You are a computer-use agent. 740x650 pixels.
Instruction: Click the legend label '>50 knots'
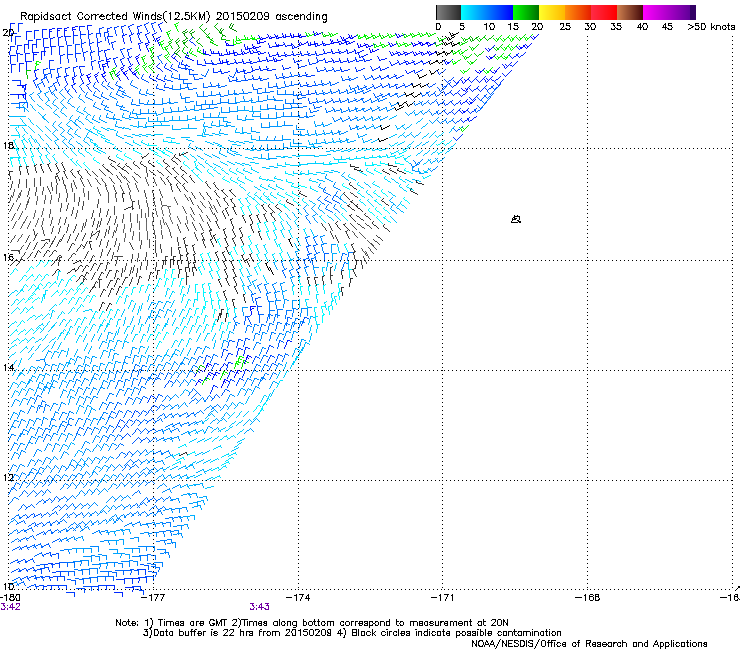[x=711, y=27]
